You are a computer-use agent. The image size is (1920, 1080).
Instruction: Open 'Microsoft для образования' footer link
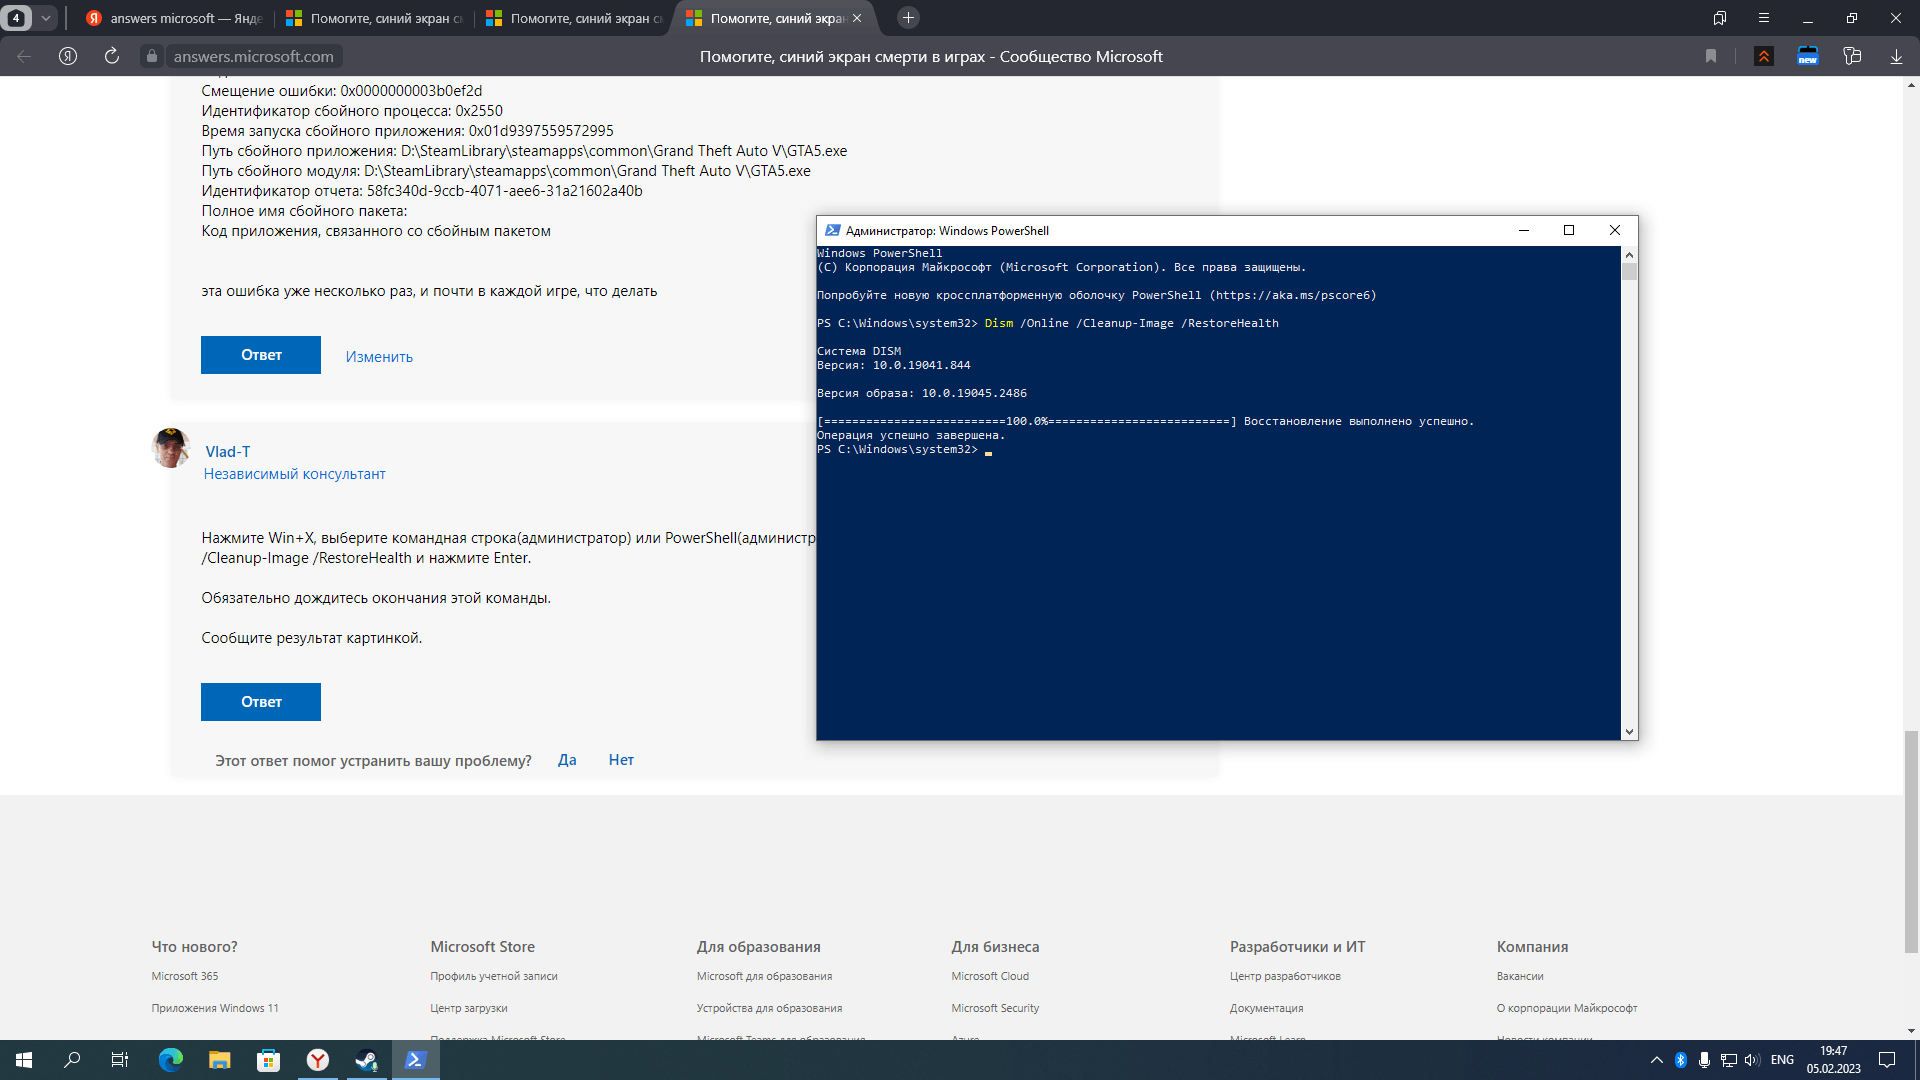coord(764,976)
